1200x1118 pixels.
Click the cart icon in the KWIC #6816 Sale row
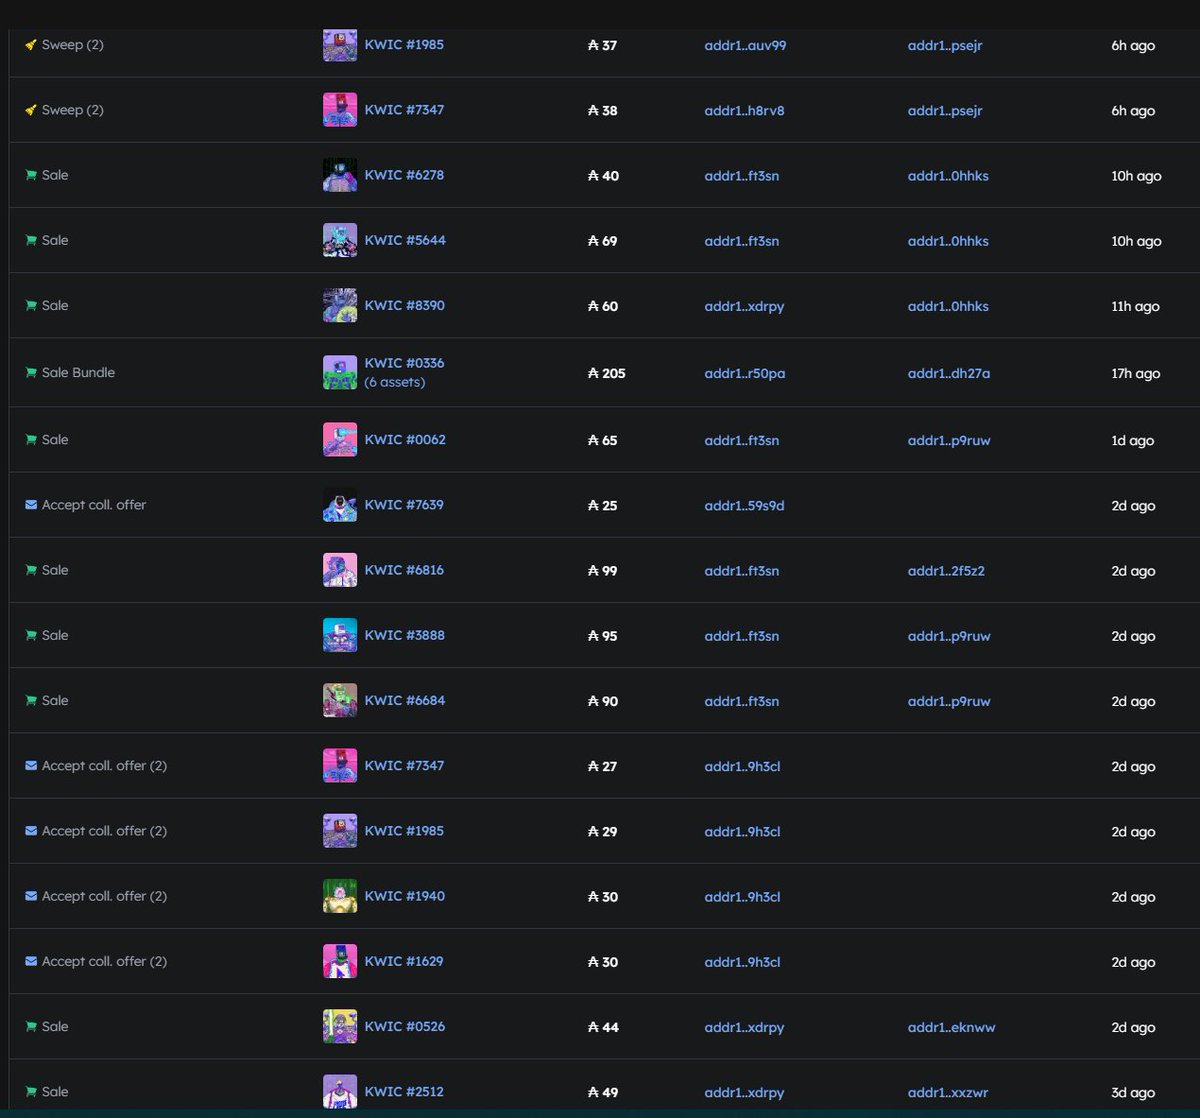(31, 570)
